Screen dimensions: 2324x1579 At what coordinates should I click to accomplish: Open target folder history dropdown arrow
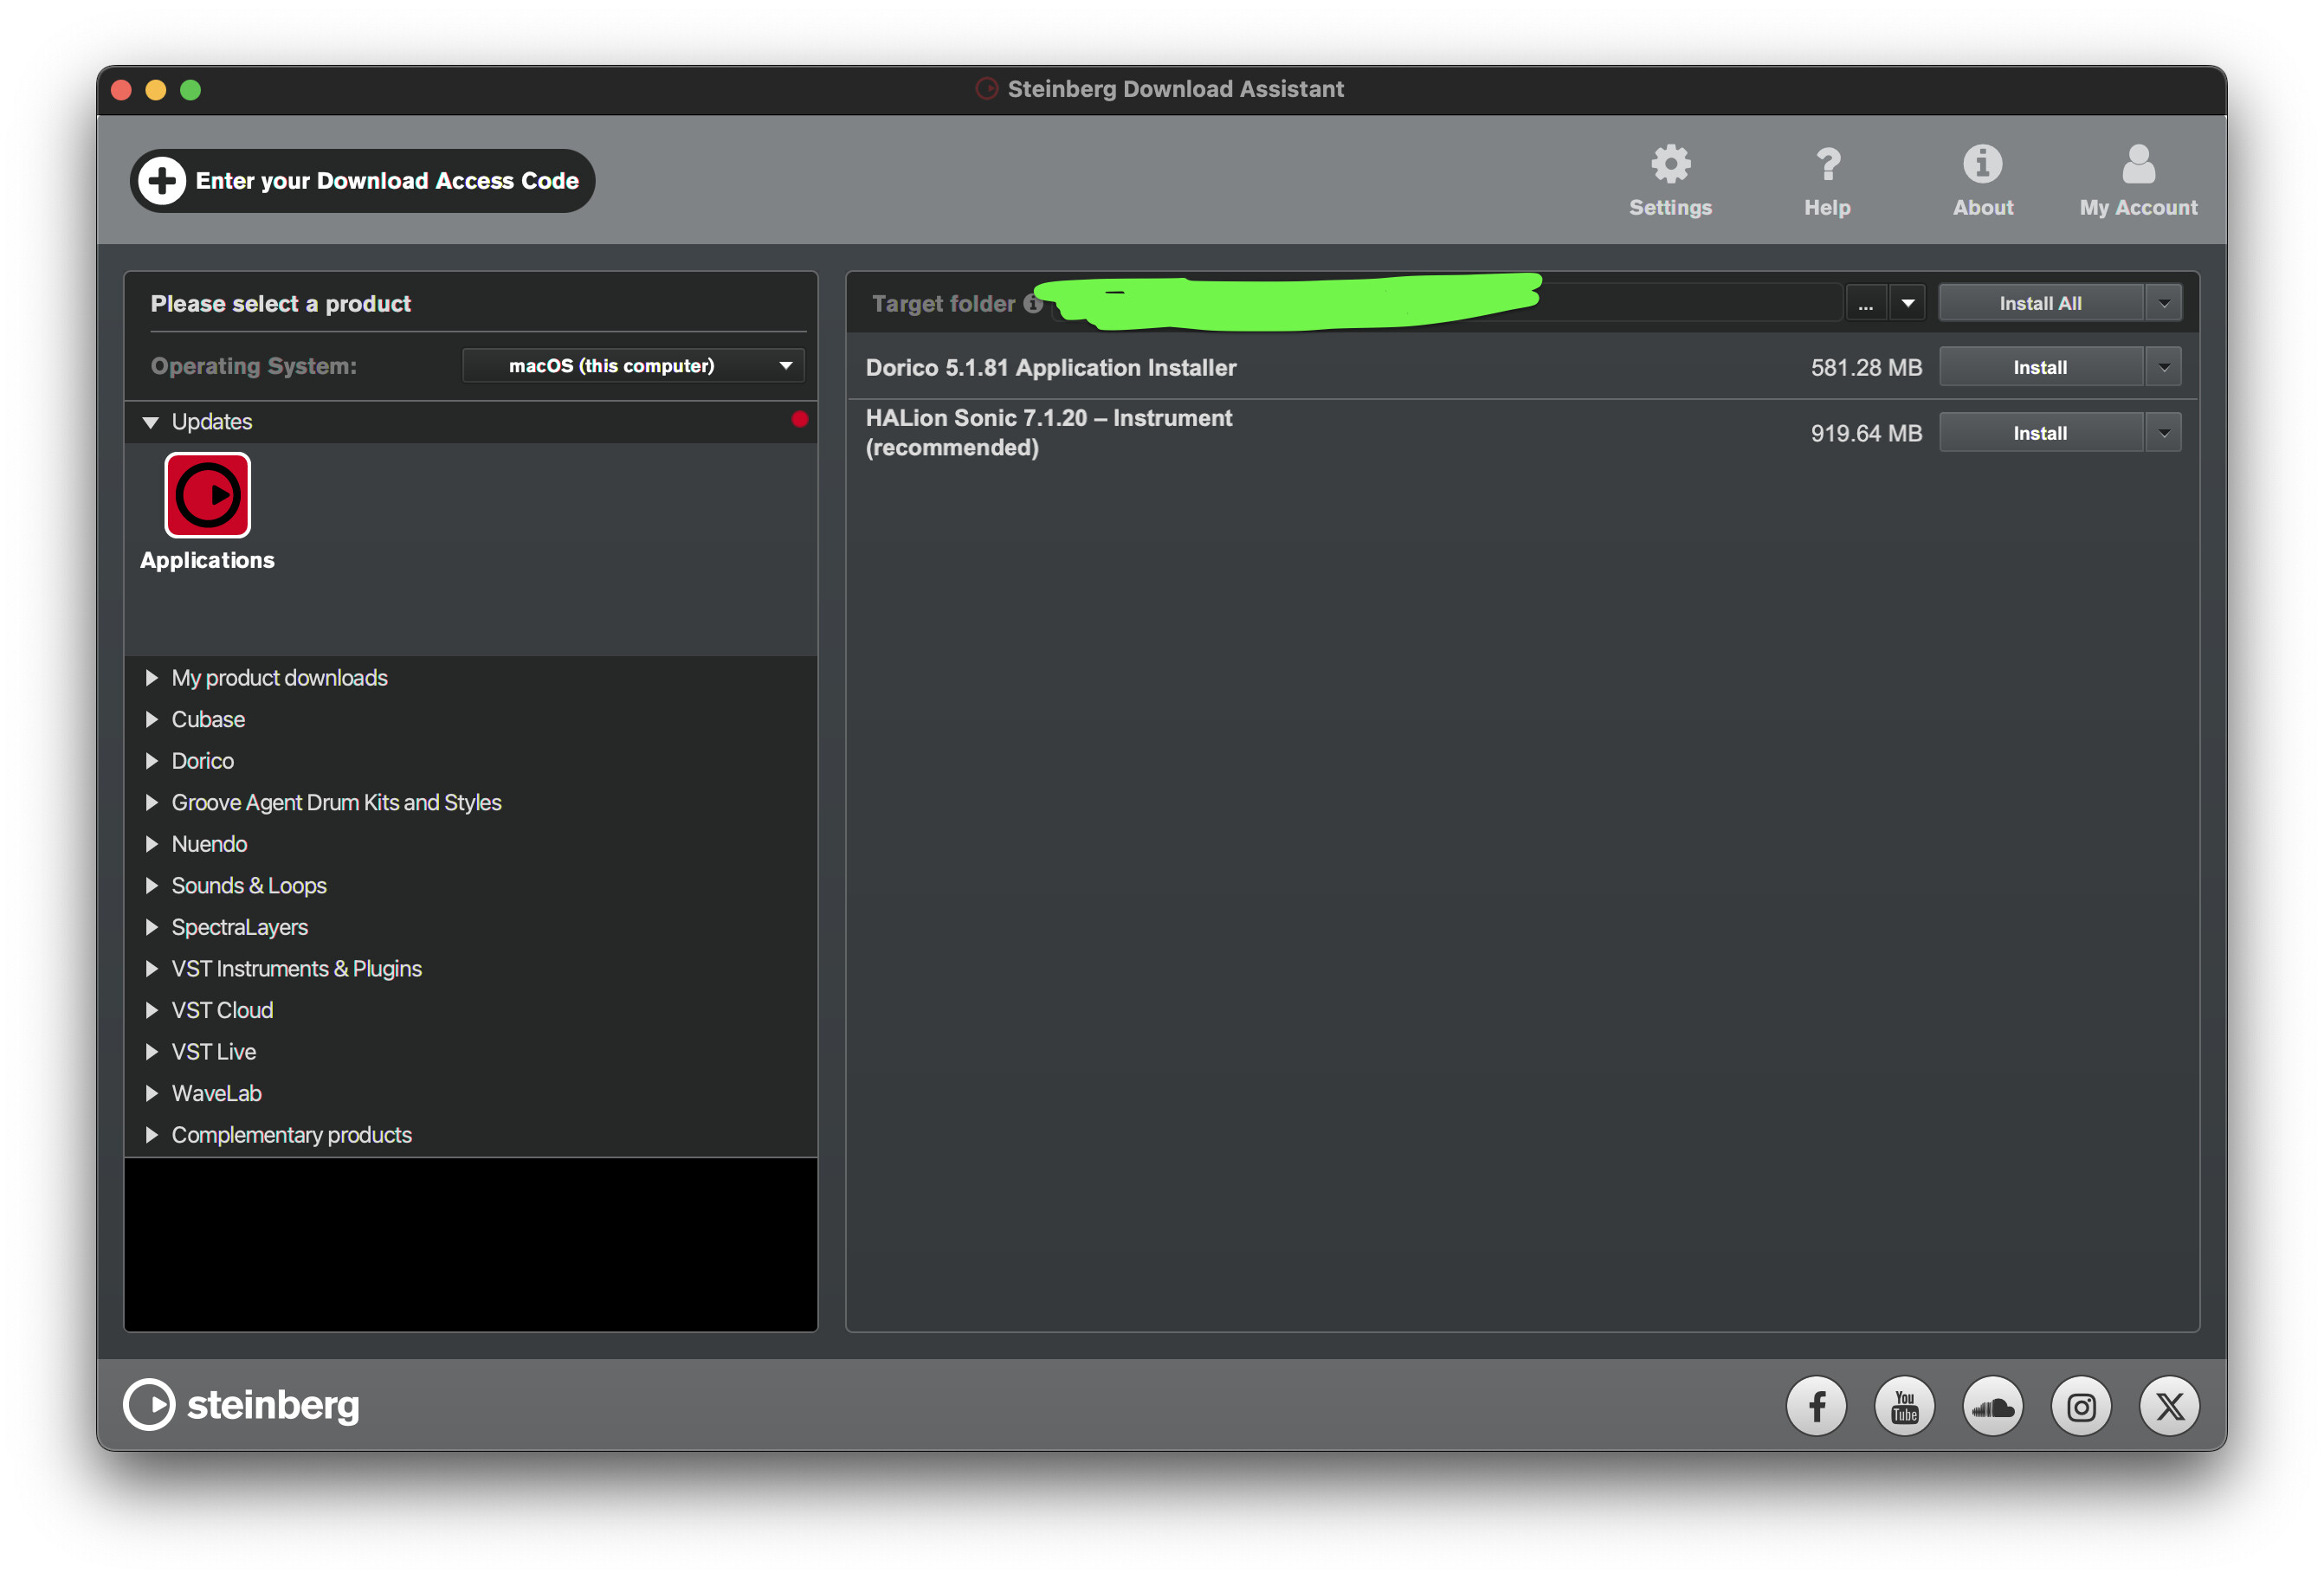click(x=1907, y=303)
